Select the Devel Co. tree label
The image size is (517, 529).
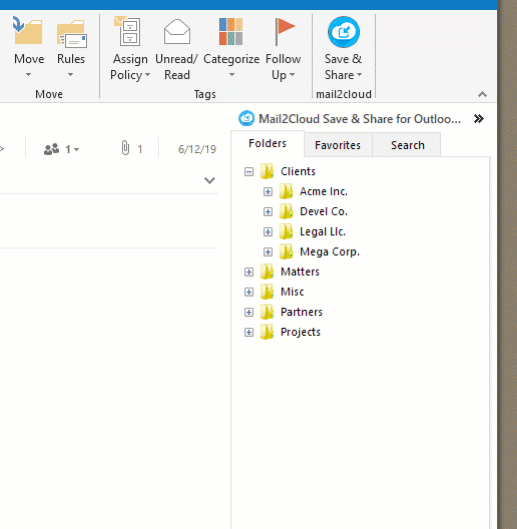coord(324,212)
